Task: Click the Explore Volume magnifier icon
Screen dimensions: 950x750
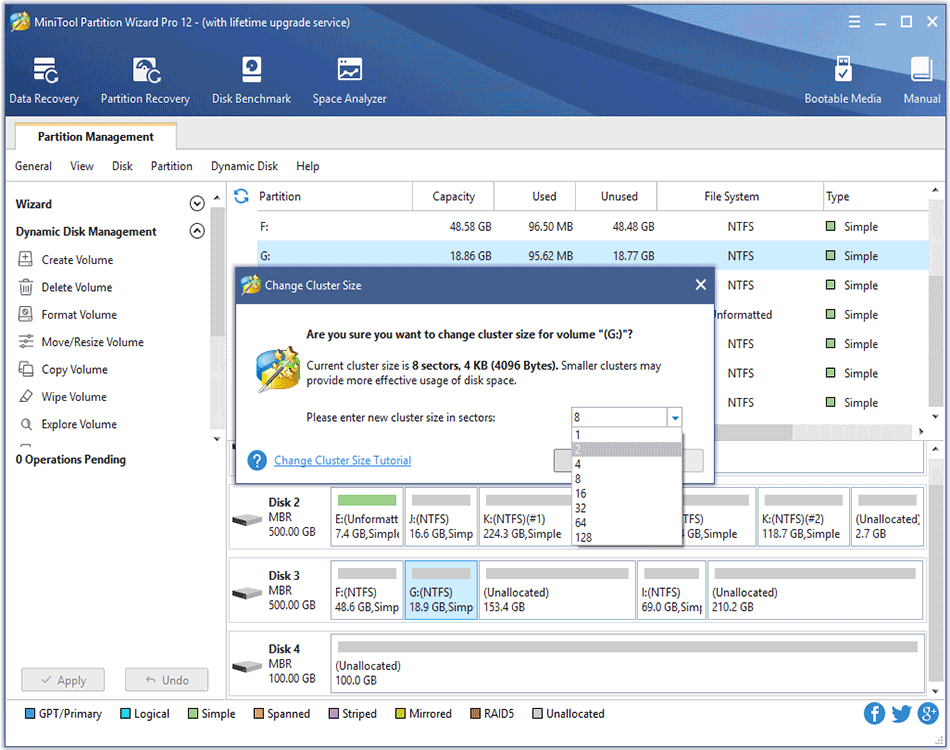Action: click(x=25, y=424)
